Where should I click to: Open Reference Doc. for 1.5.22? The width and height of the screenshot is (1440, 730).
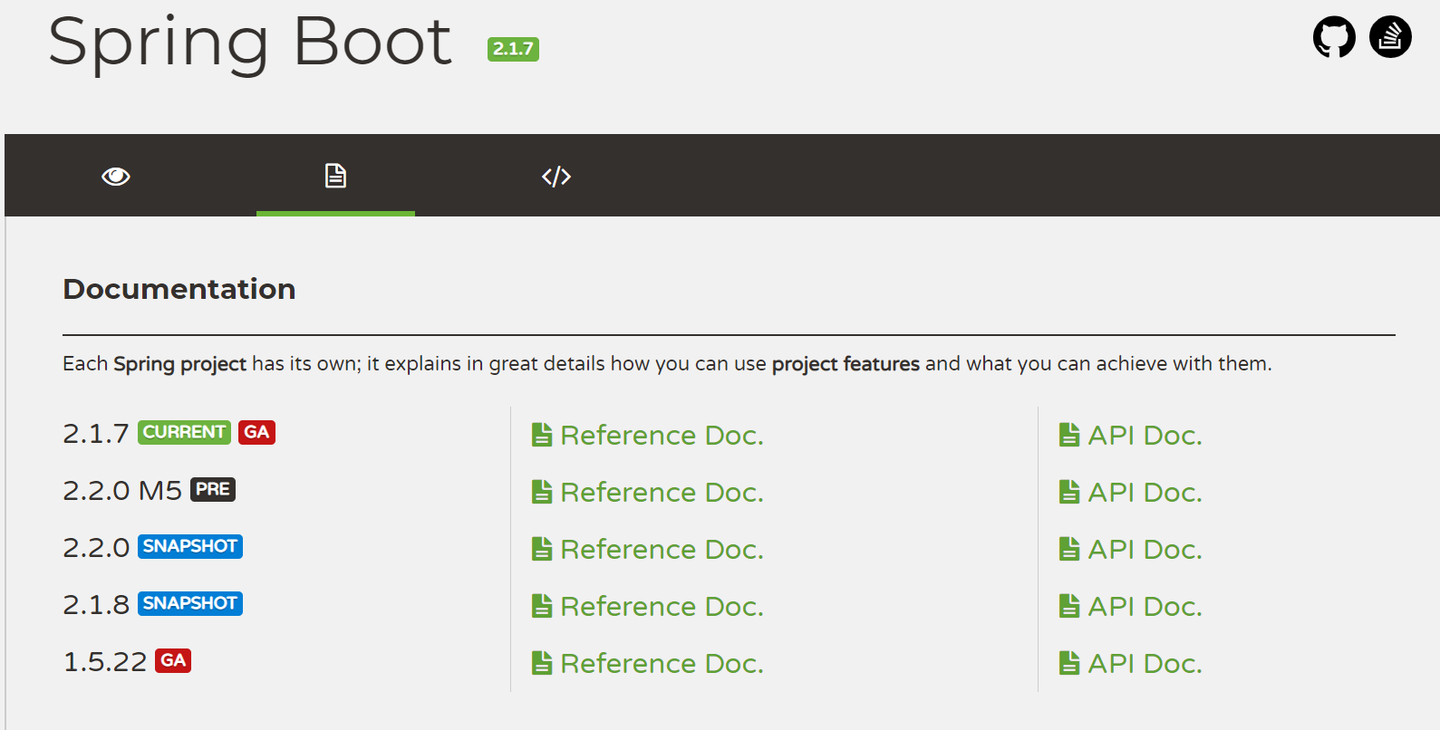coord(661,663)
